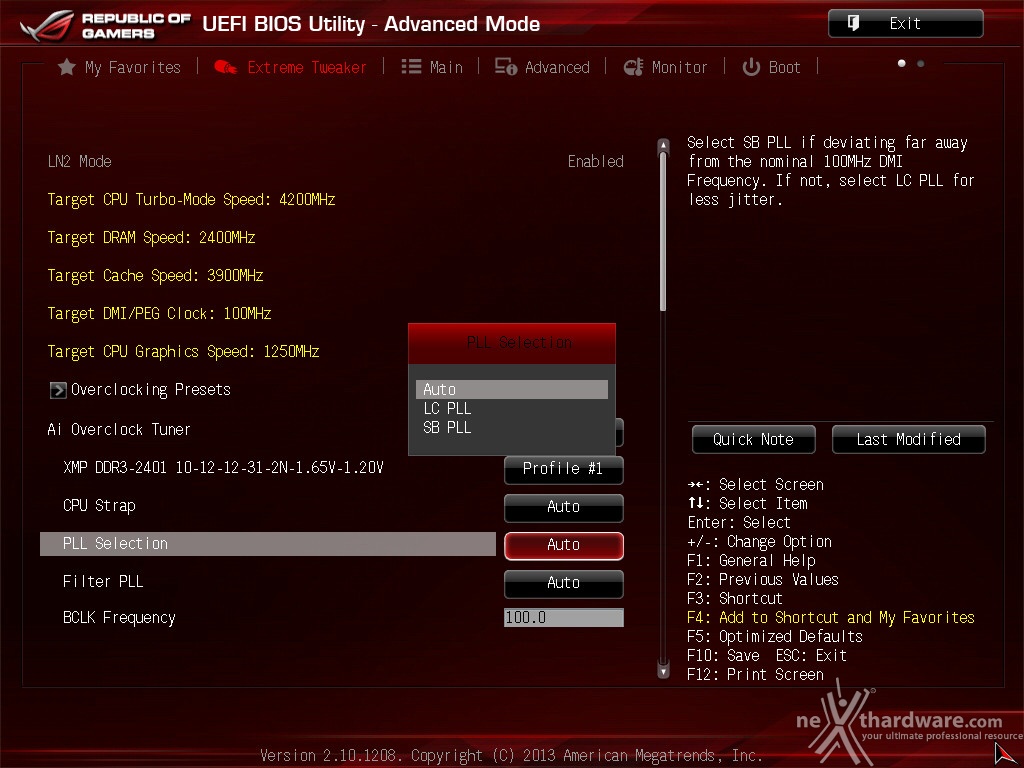The width and height of the screenshot is (1024, 768).
Task: Click the F5: Optimized Defaults hint
Action: tap(775, 637)
